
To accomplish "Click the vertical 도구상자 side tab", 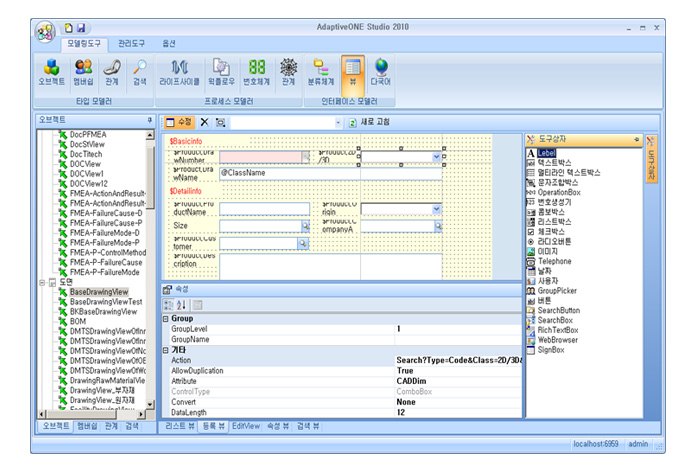I will [x=651, y=159].
